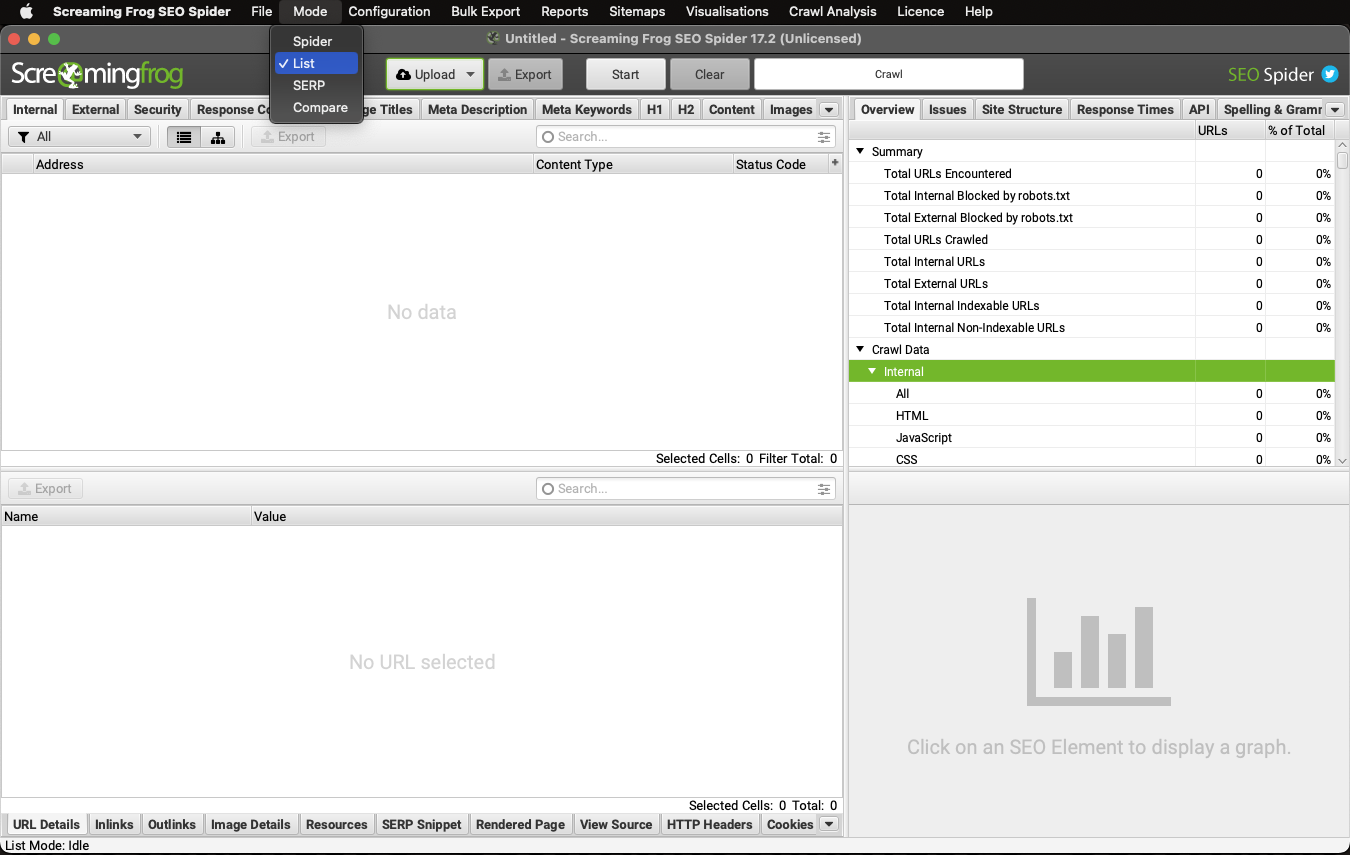Screen dimensions: 1350x855
Task: Open the Inlinks tab
Action: click(x=114, y=825)
